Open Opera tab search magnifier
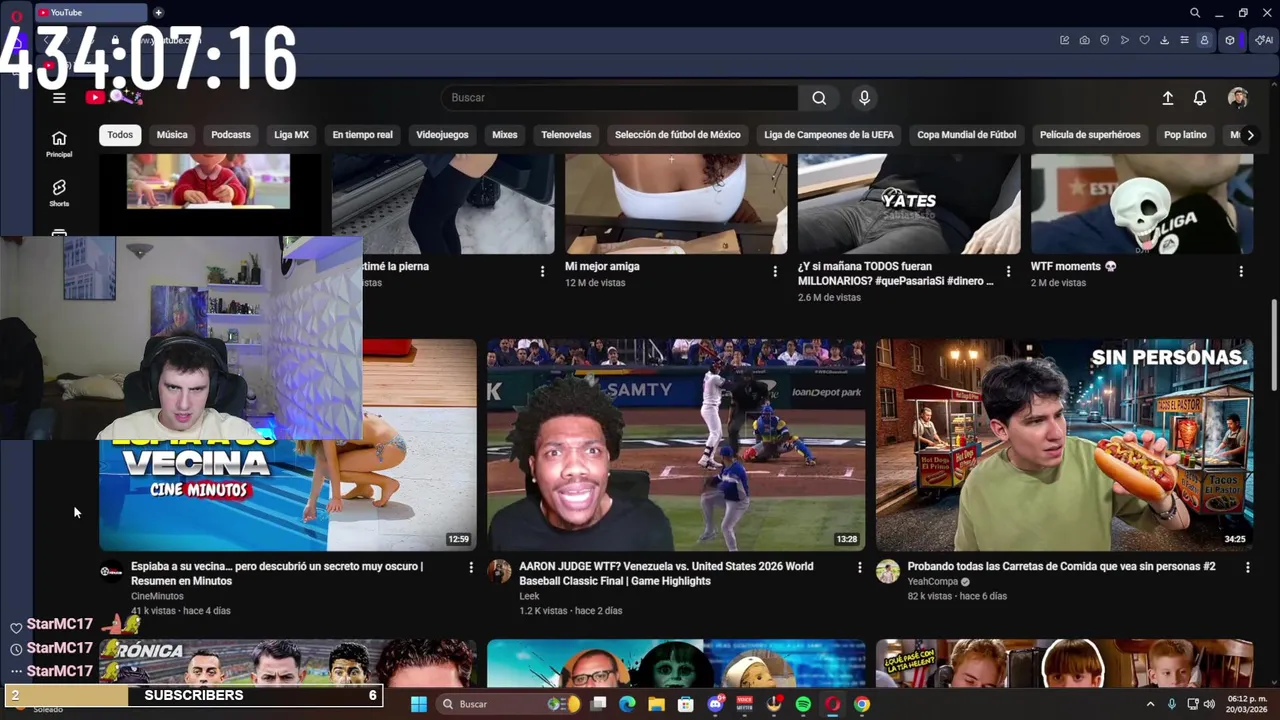Viewport: 1280px width, 720px height. pyautogui.click(x=1195, y=13)
